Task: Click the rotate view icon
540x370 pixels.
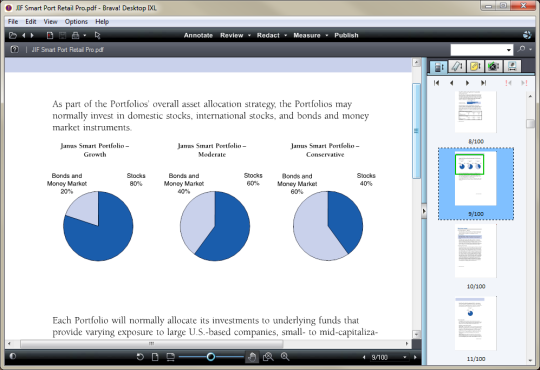Action: 140,357
